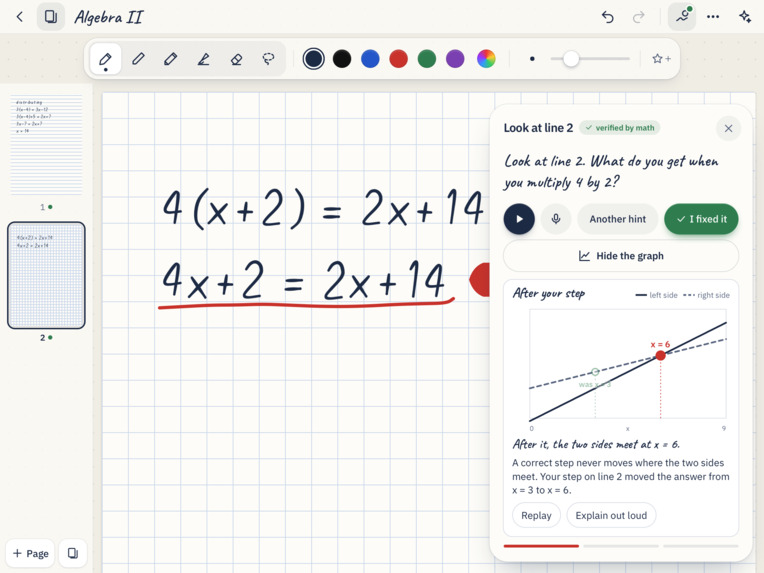Tap the sparkle AI icon
764x573 pixels.
coord(745,17)
